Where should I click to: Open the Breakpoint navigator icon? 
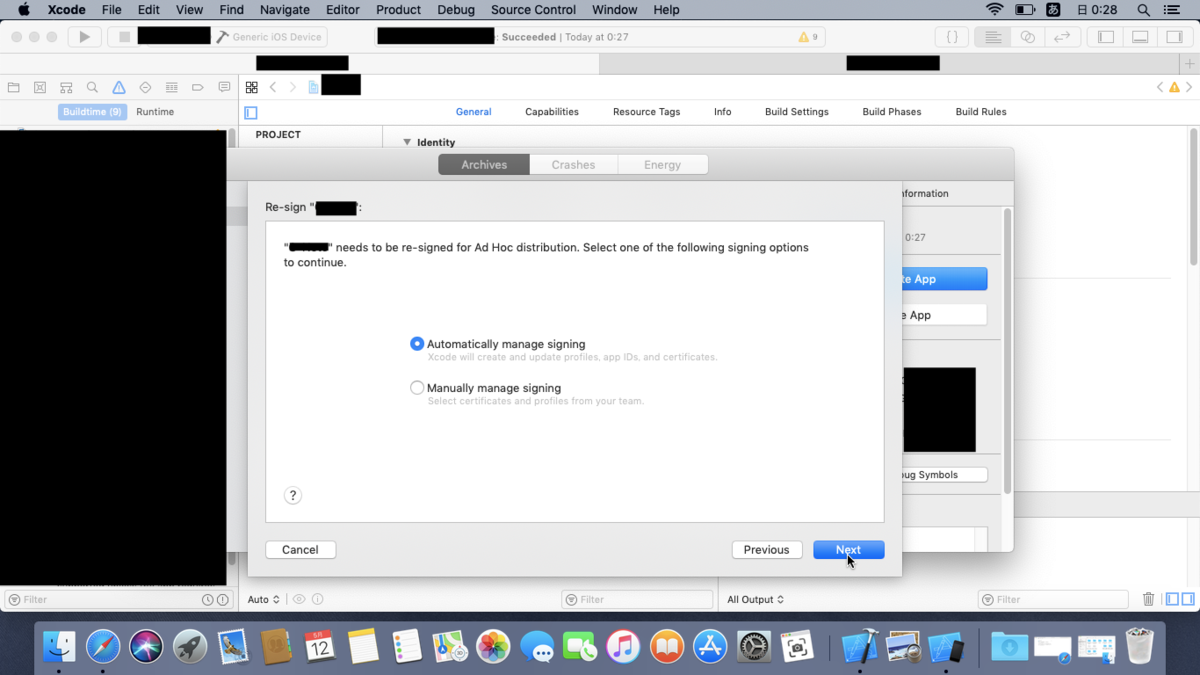[x=197, y=88]
